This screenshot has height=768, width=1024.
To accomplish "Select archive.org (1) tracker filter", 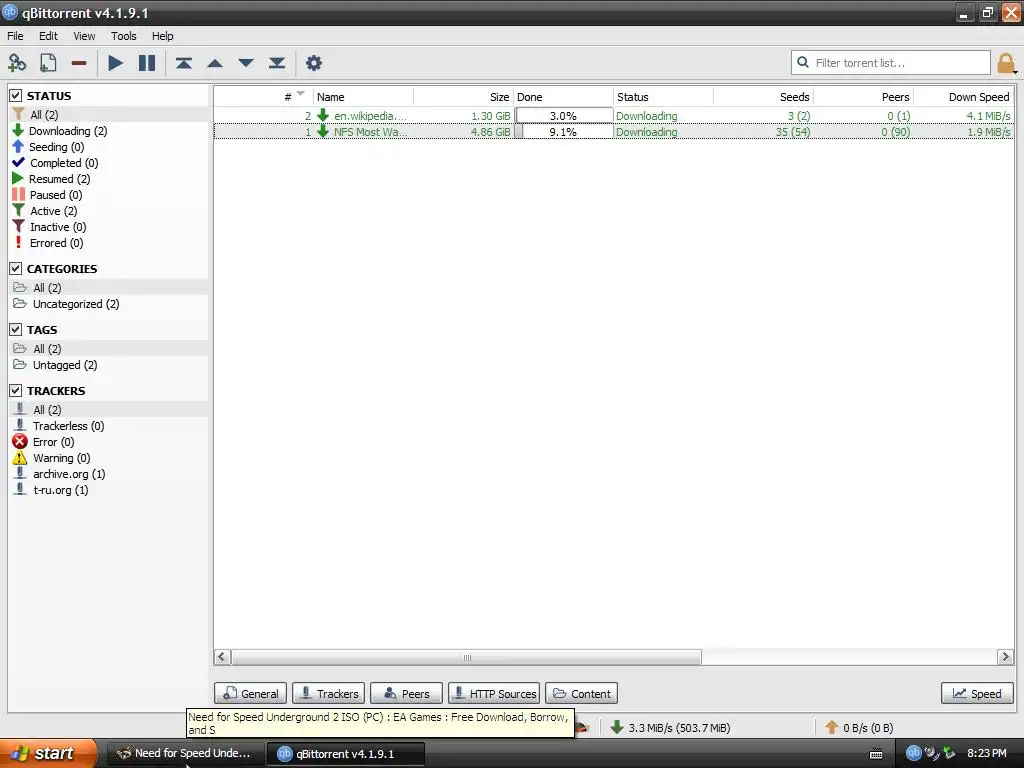I will tap(69, 474).
